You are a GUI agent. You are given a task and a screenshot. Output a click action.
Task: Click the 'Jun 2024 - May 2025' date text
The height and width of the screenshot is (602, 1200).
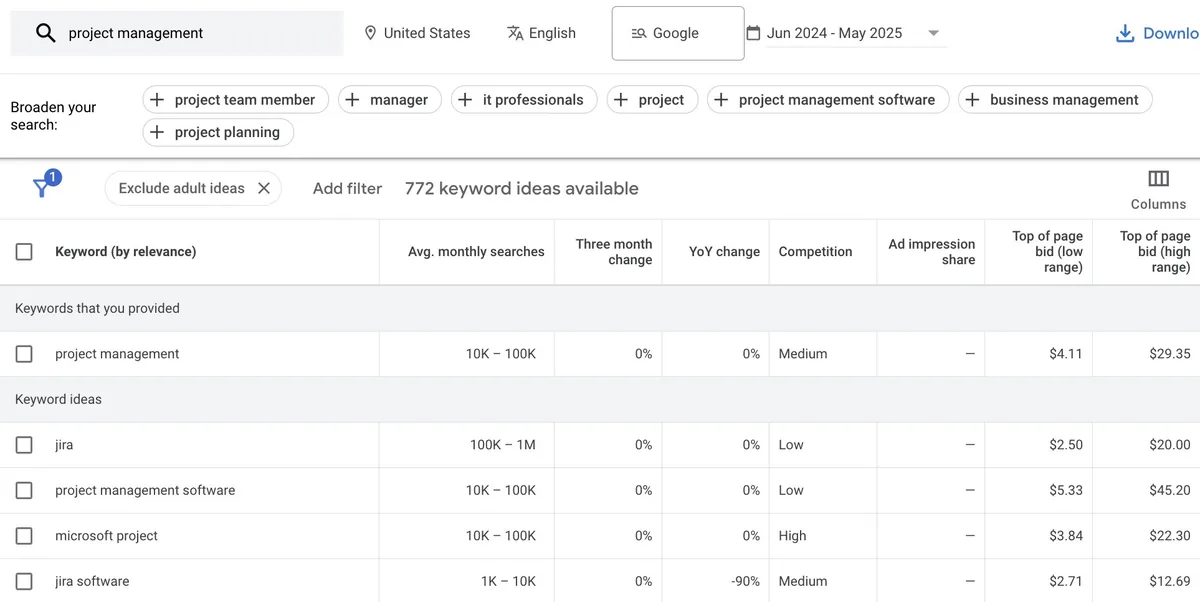click(x=834, y=33)
